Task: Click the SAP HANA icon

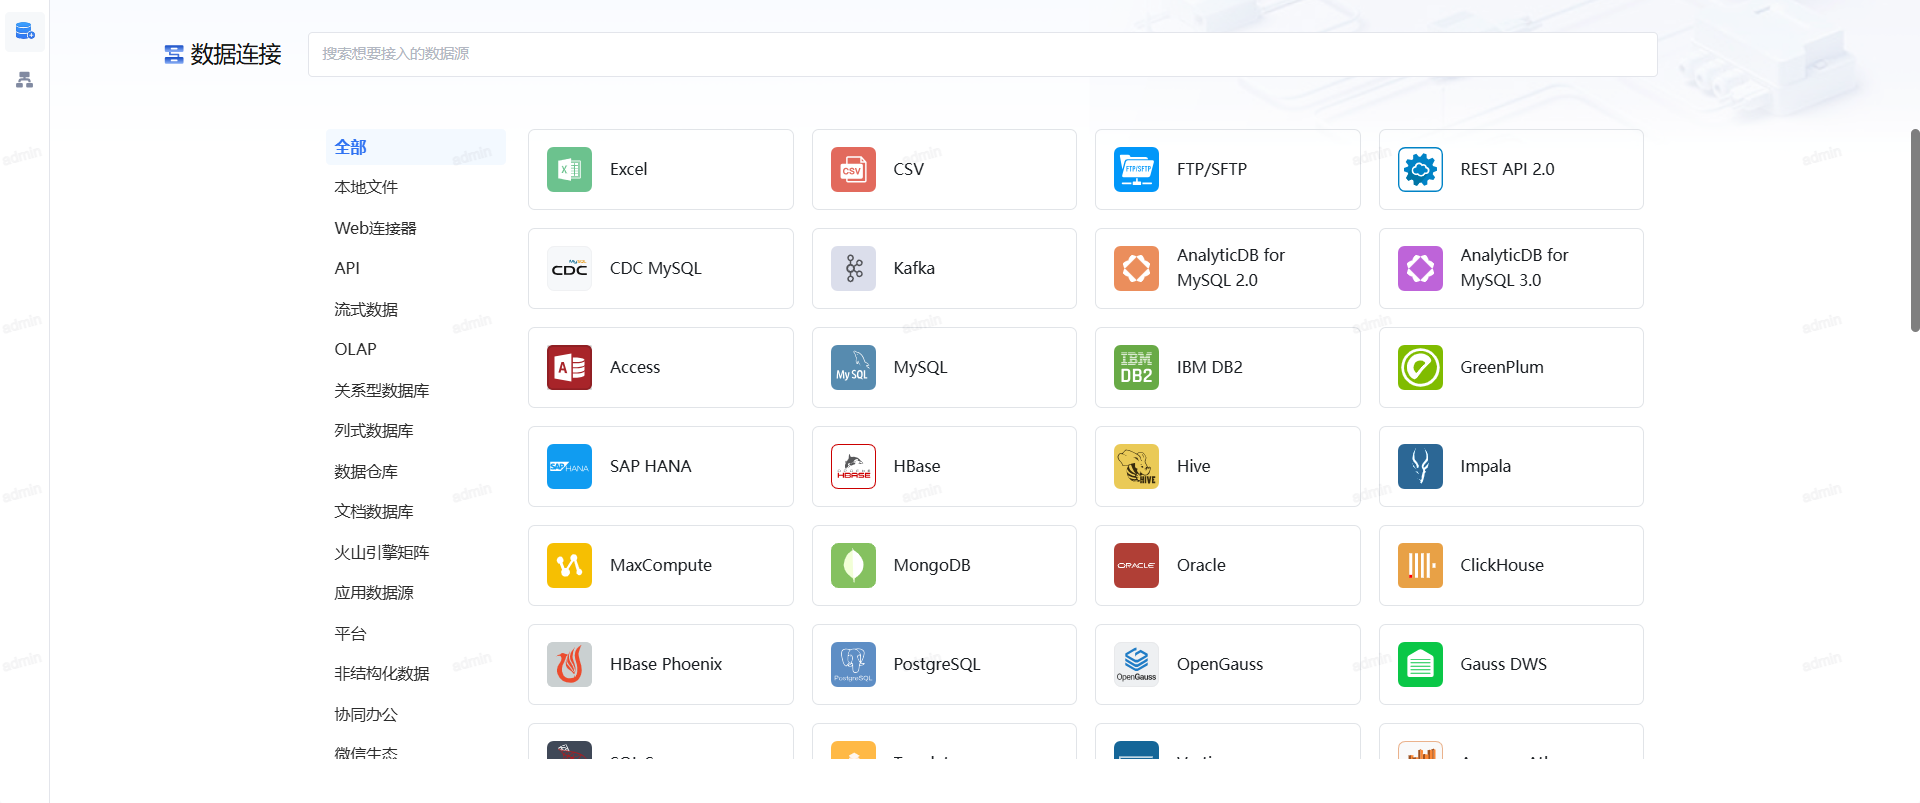Action: 569,466
